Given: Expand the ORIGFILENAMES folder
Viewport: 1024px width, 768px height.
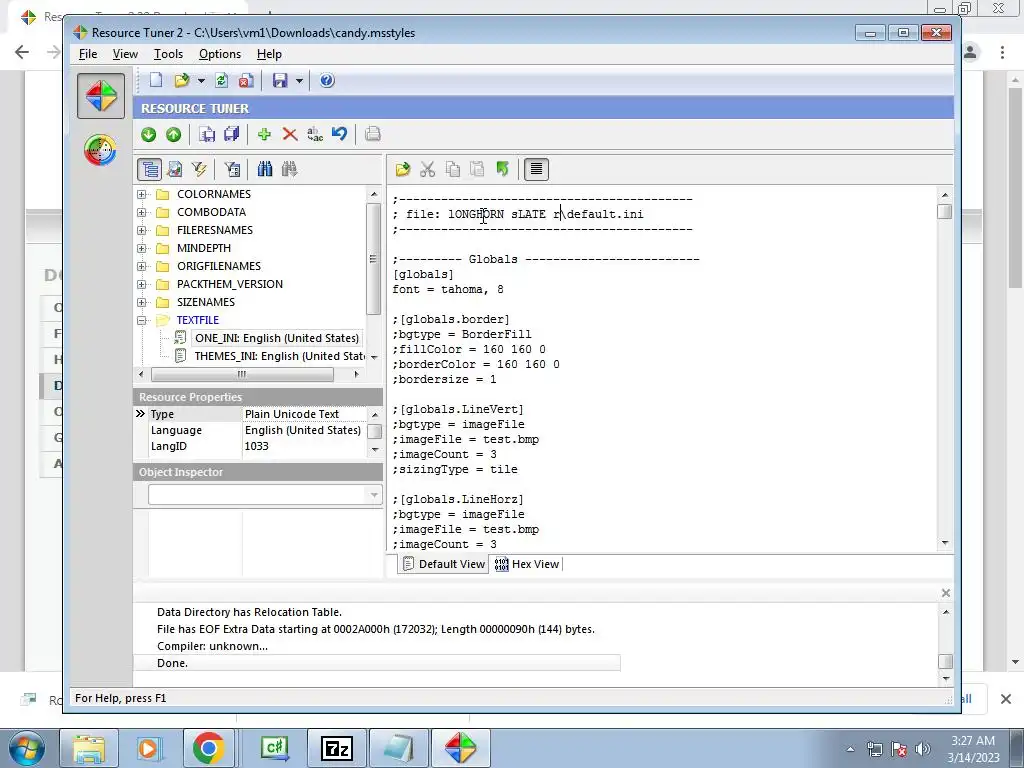Looking at the screenshot, I should 142,266.
